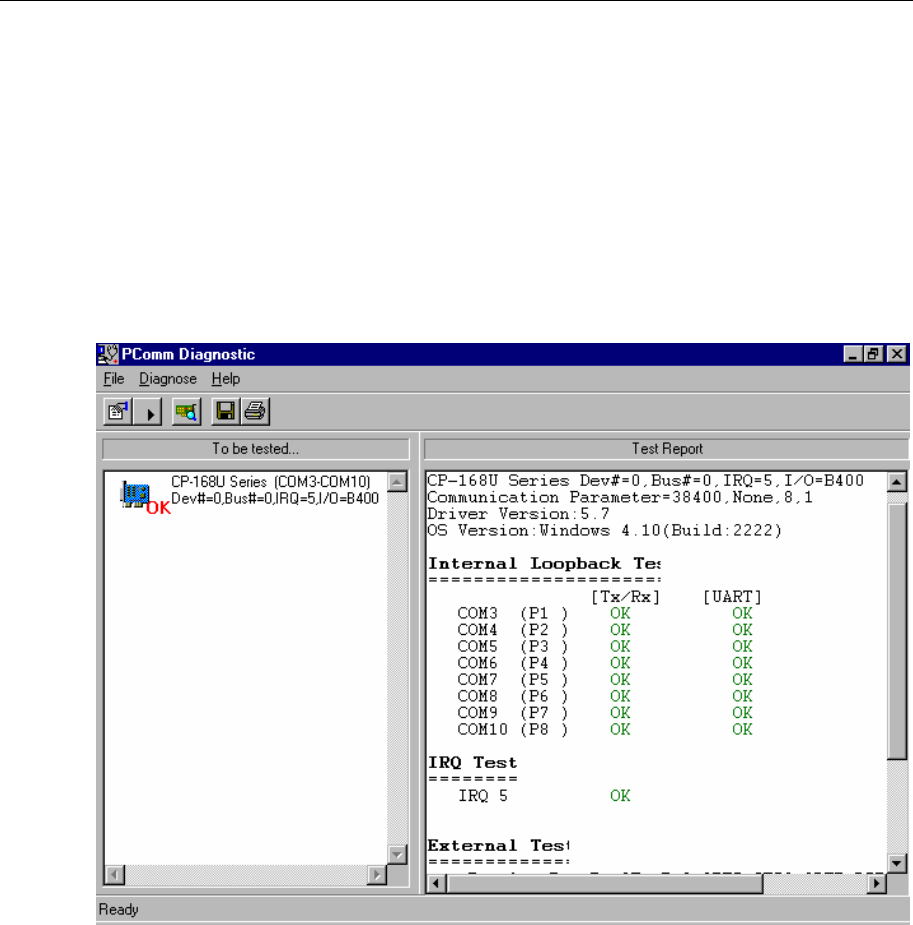This screenshot has width=913, height=925.
Task: Click the Tx/Rx OK result for COM3
Action: tap(620, 614)
